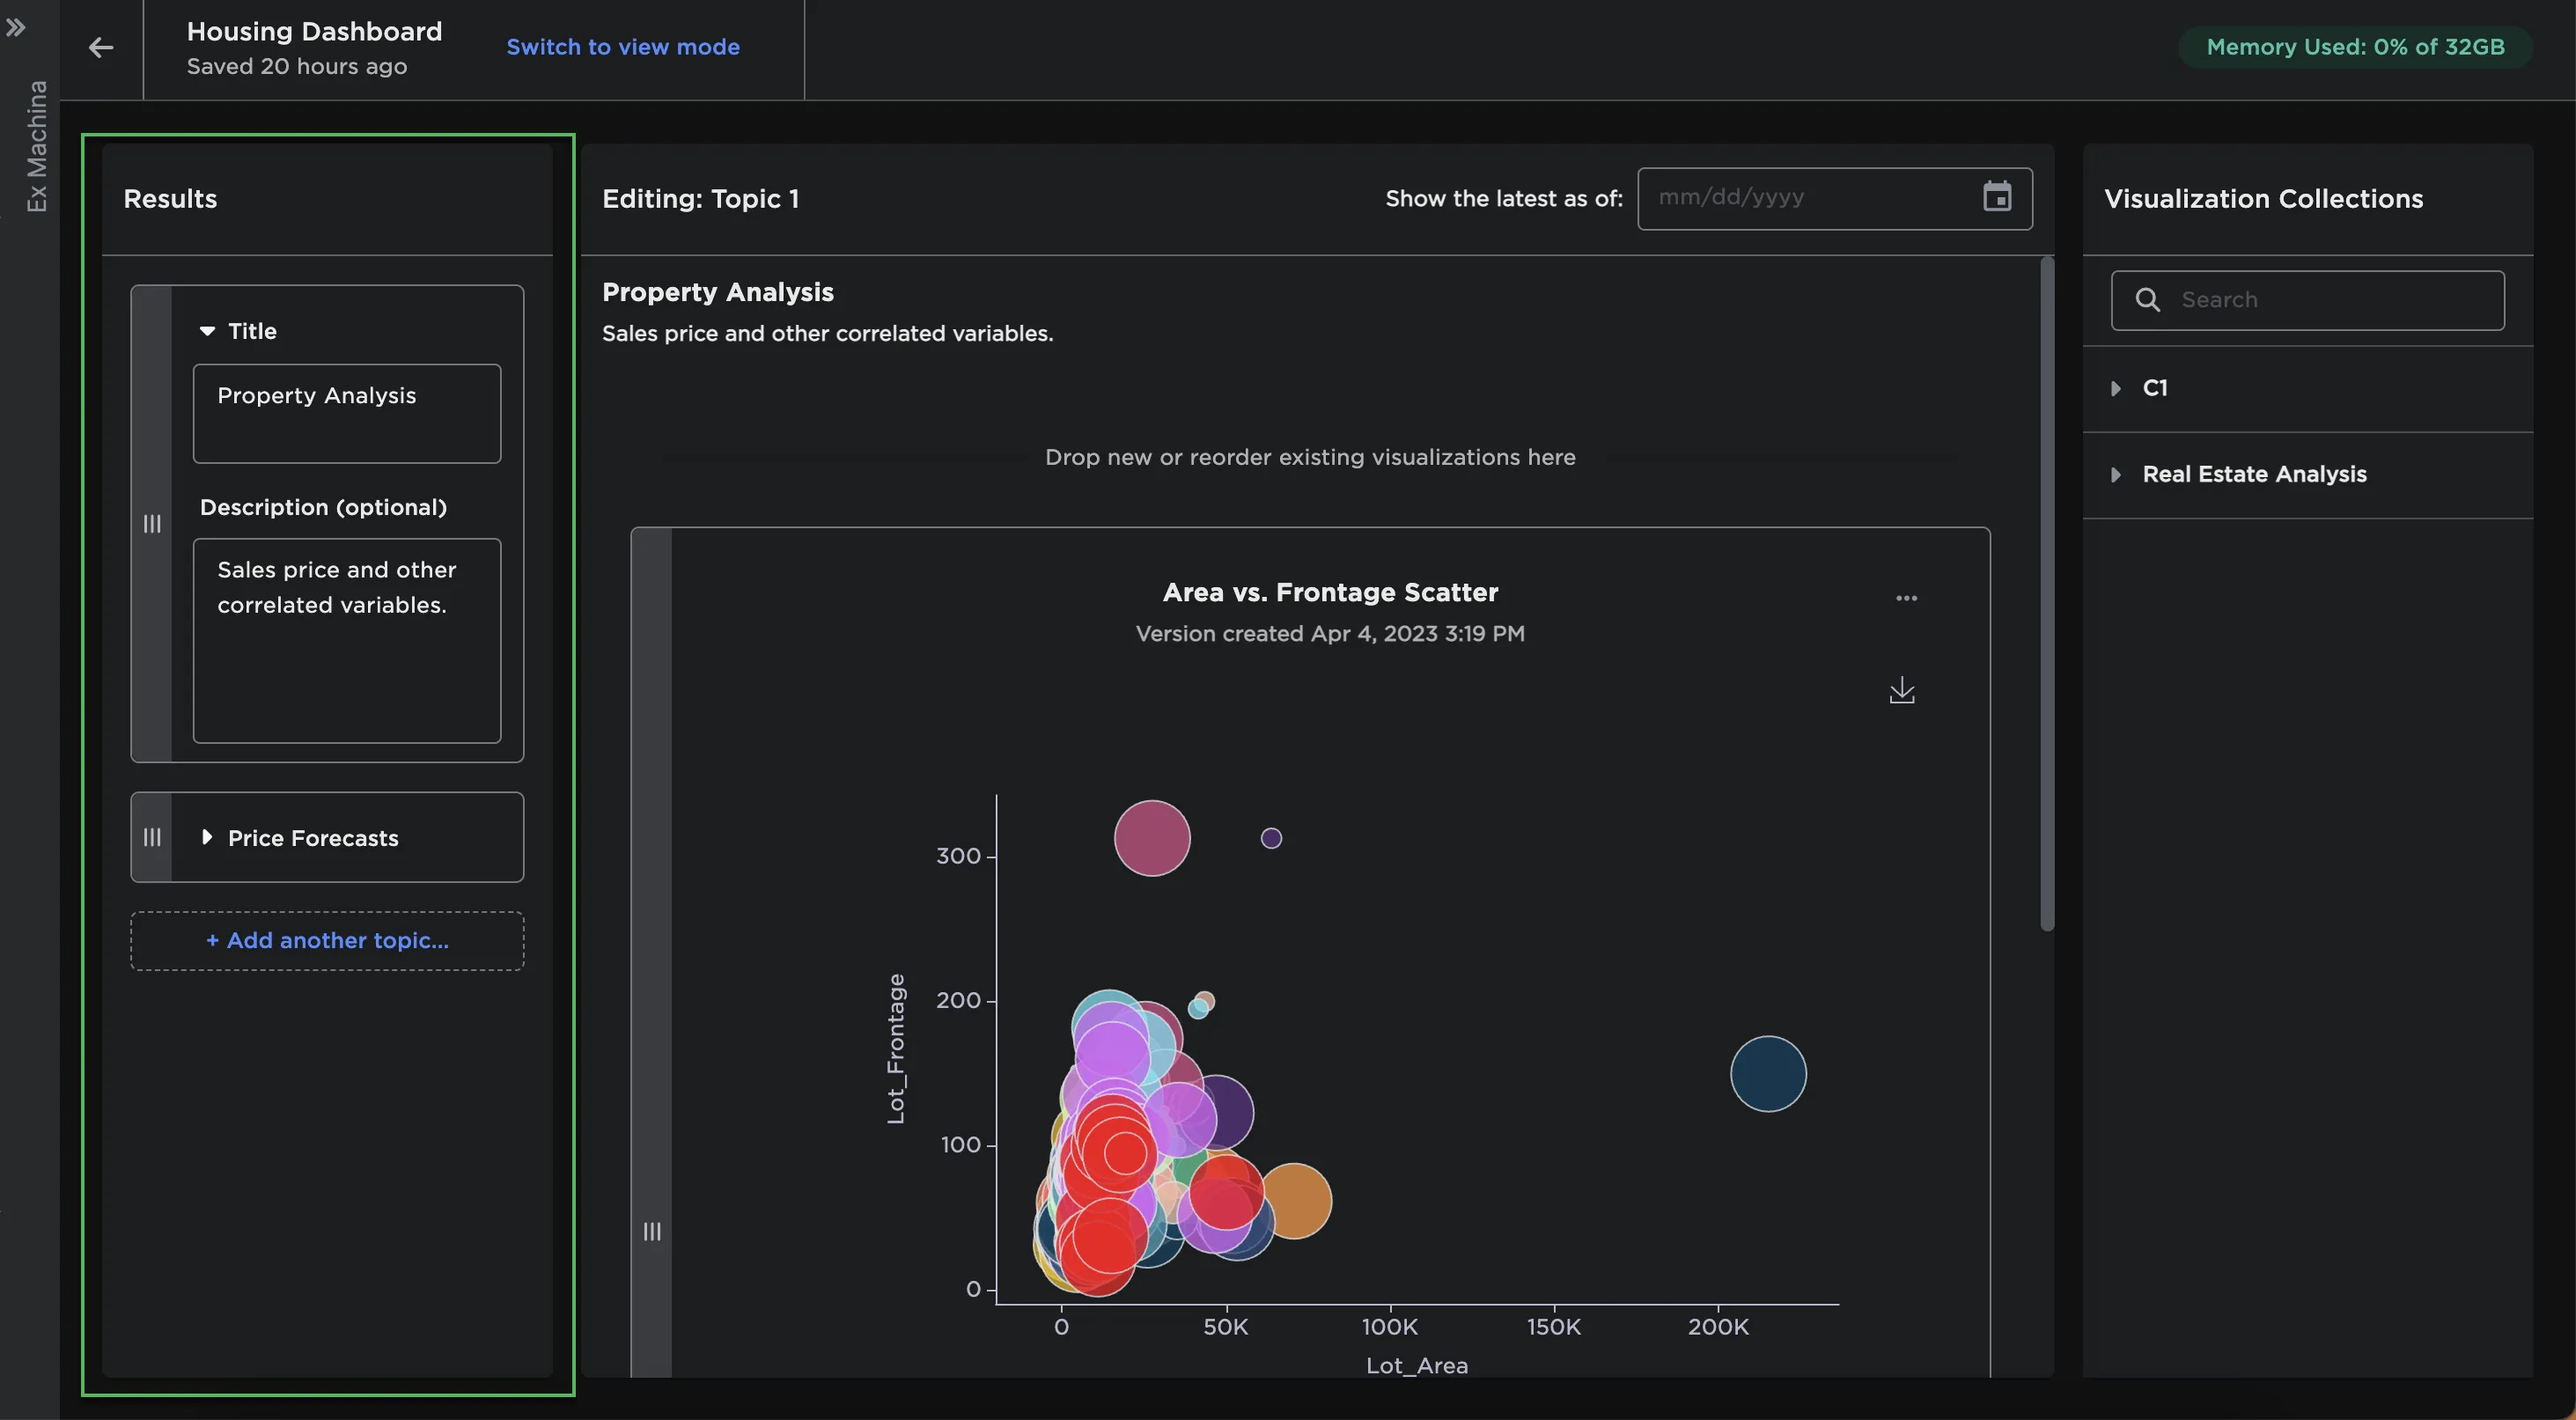Screen dimensions: 2576x1420
Task: Click the search magnifier icon
Action: (x=2147, y=300)
